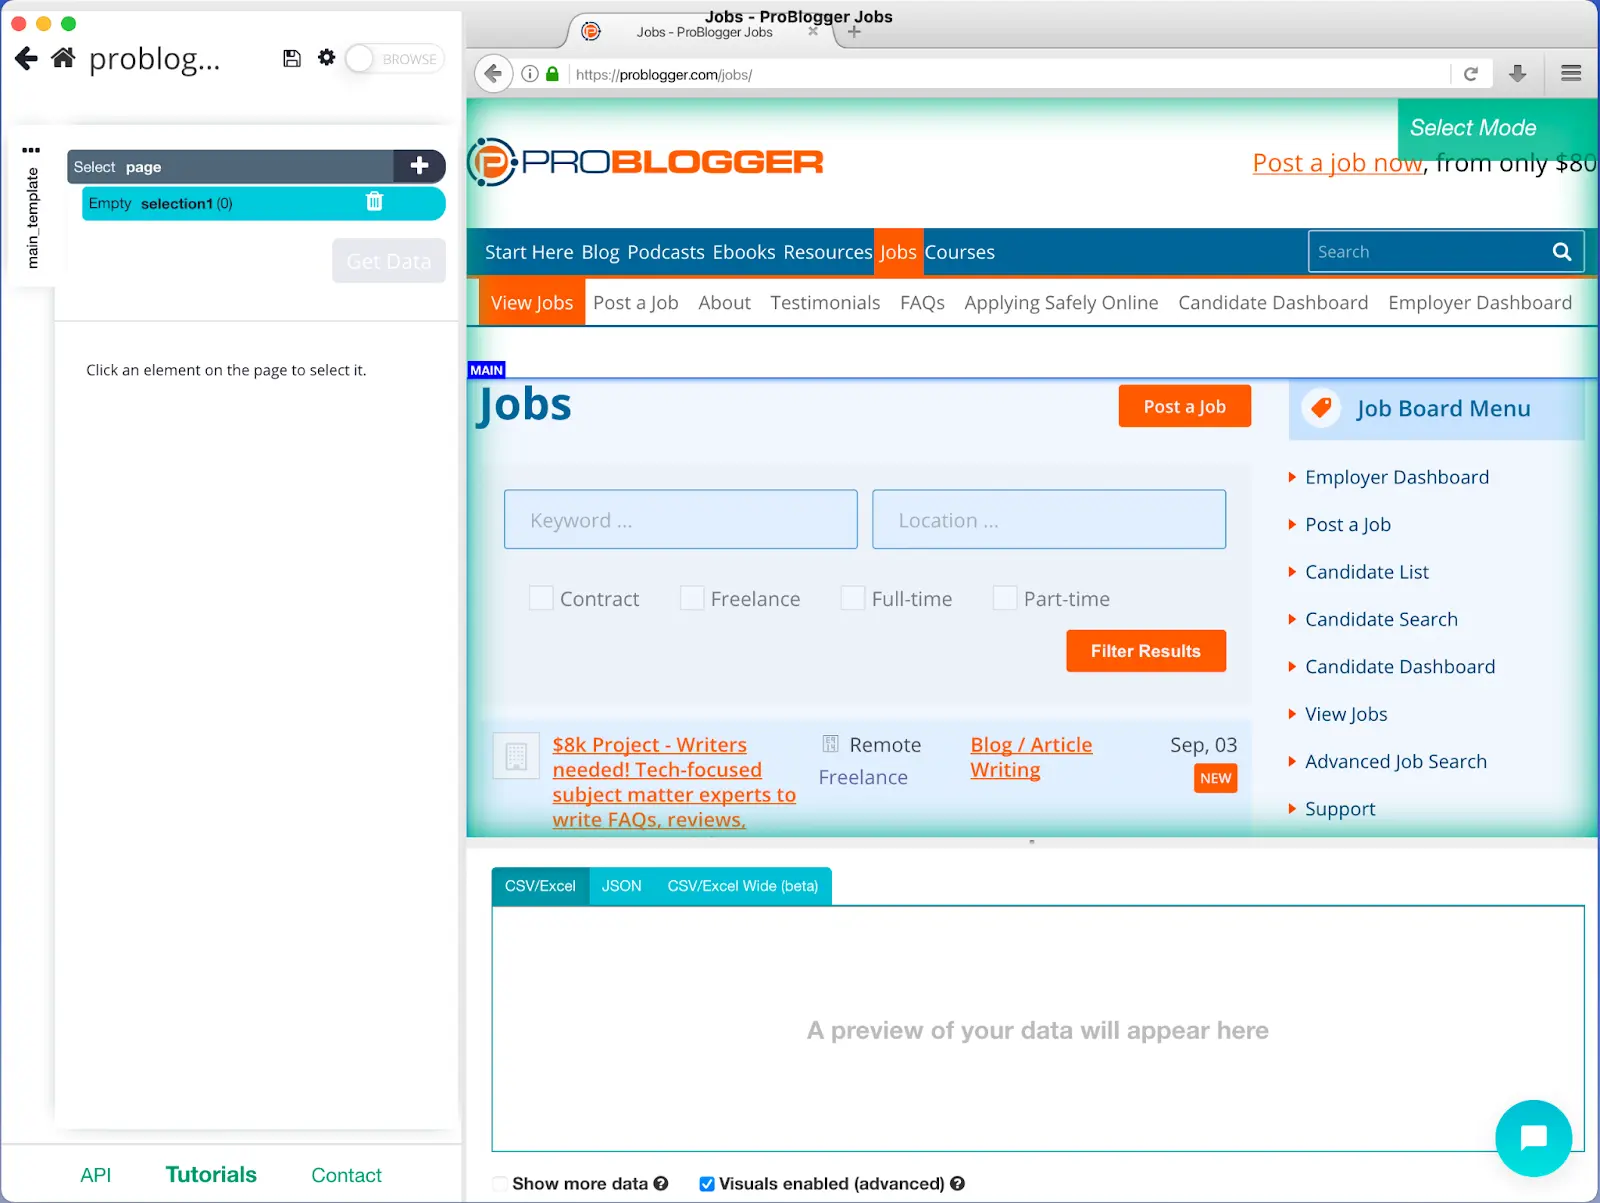The width and height of the screenshot is (1600, 1203).
Task: Switch to the JSON preview tab
Action: click(x=621, y=885)
